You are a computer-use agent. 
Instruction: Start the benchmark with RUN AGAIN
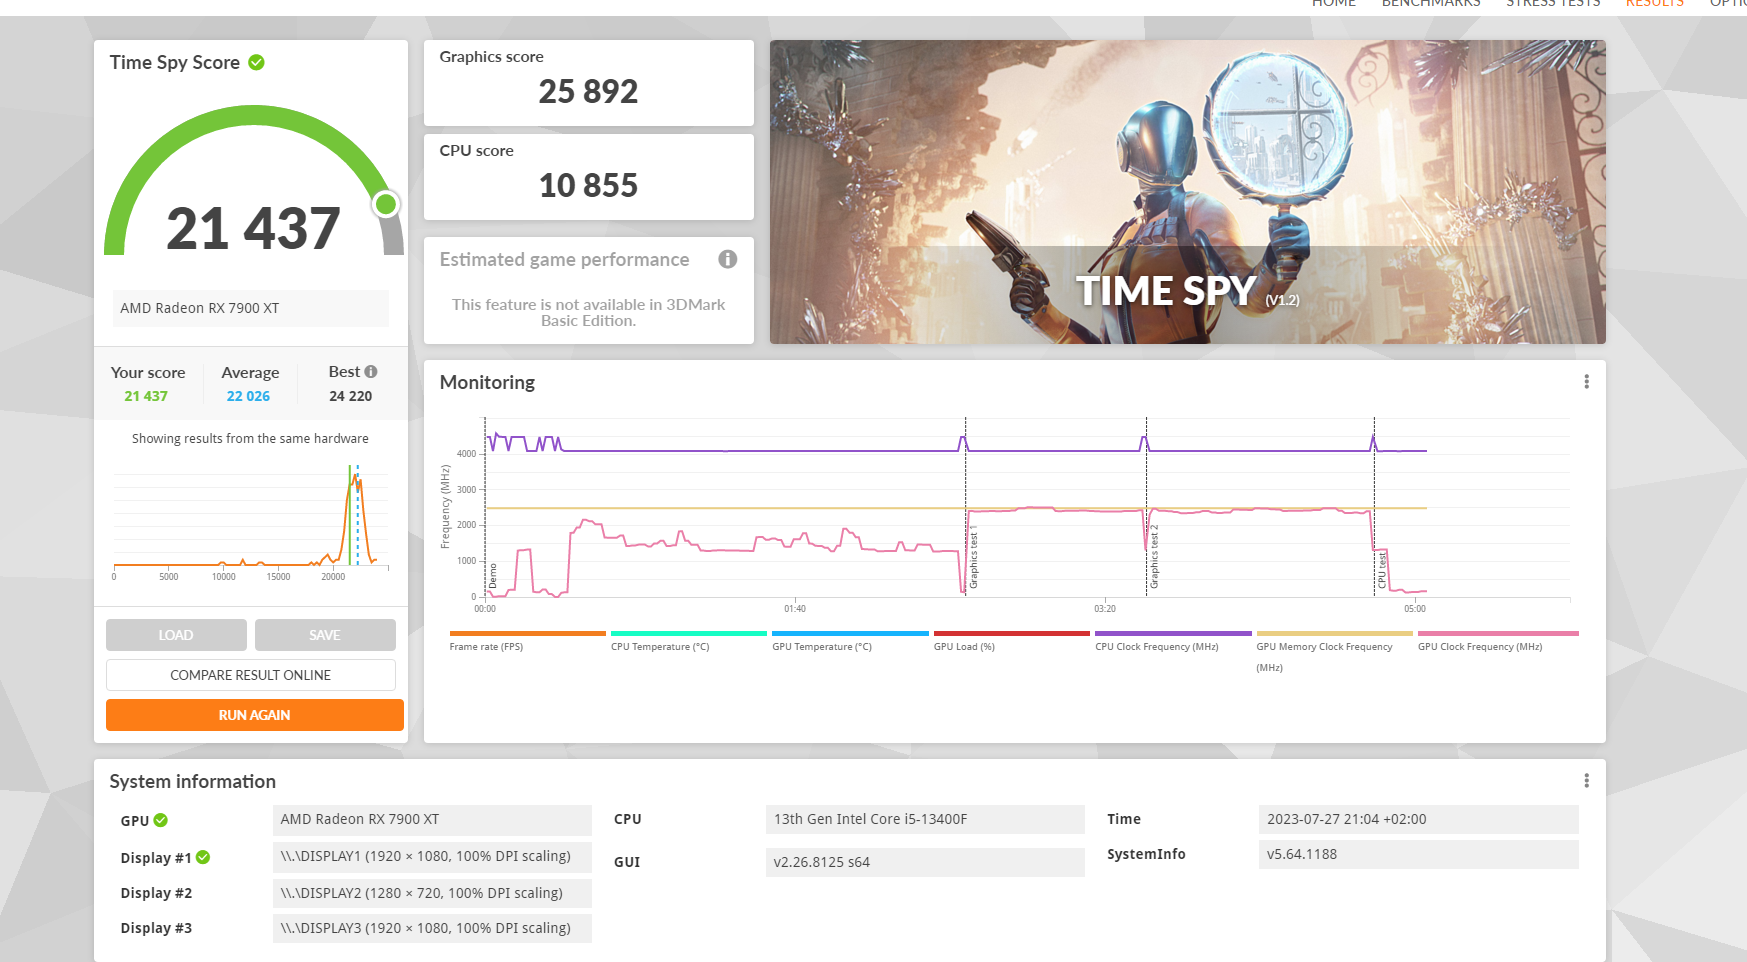point(255,715)
